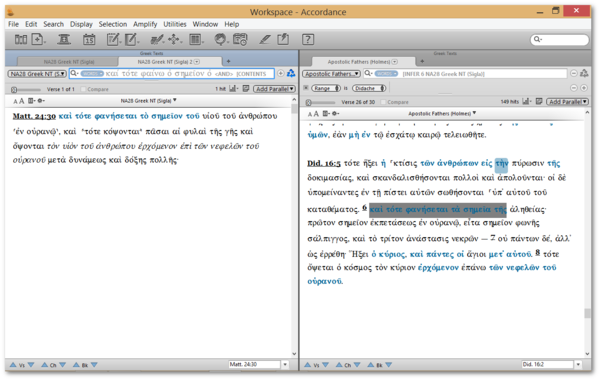Open the Search menu

click(54, 24)
